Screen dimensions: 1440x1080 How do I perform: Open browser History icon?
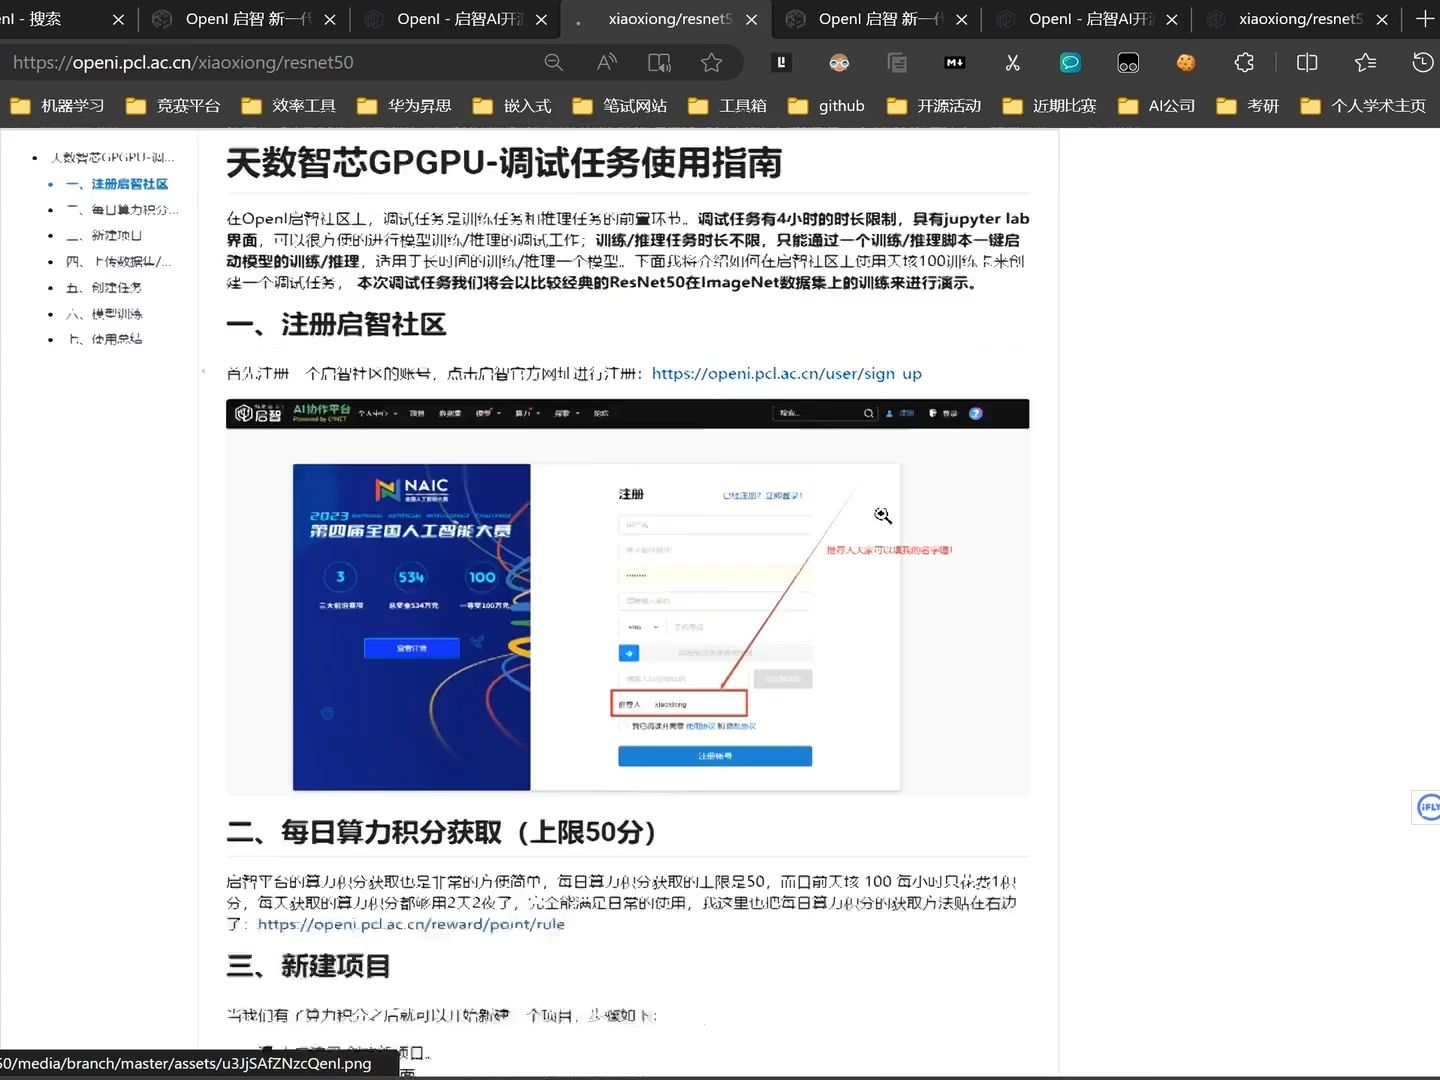coord(1422,62)
